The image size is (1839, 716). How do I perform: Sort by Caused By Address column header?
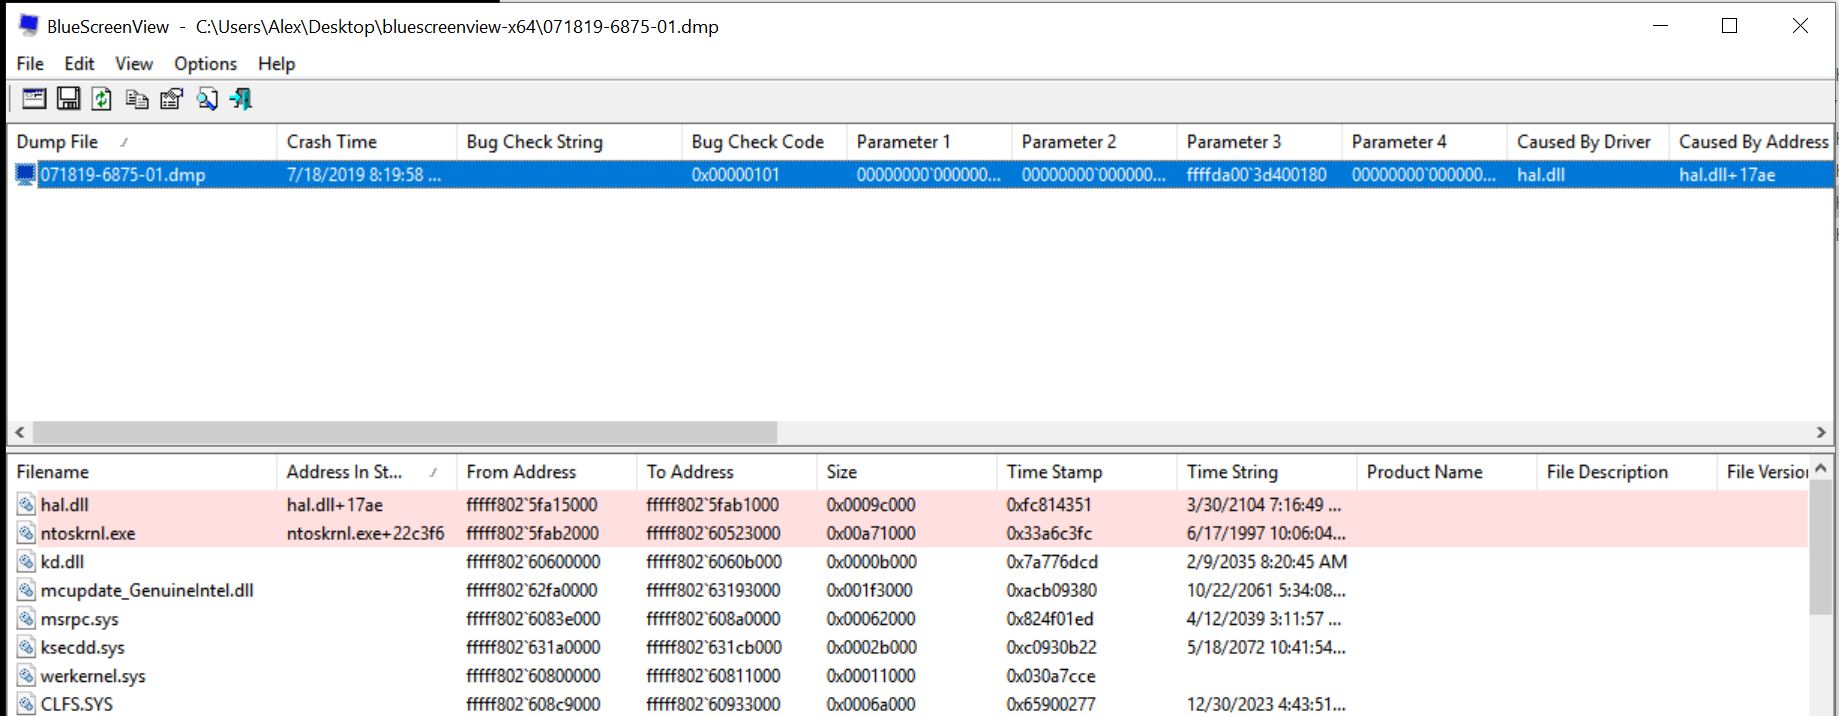[1752, 142]
